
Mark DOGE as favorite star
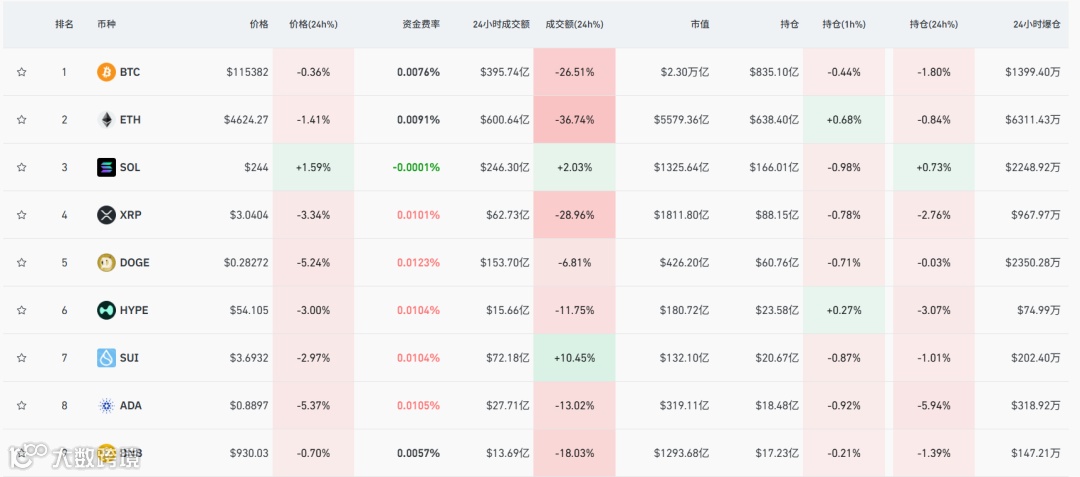pos(21,262)
